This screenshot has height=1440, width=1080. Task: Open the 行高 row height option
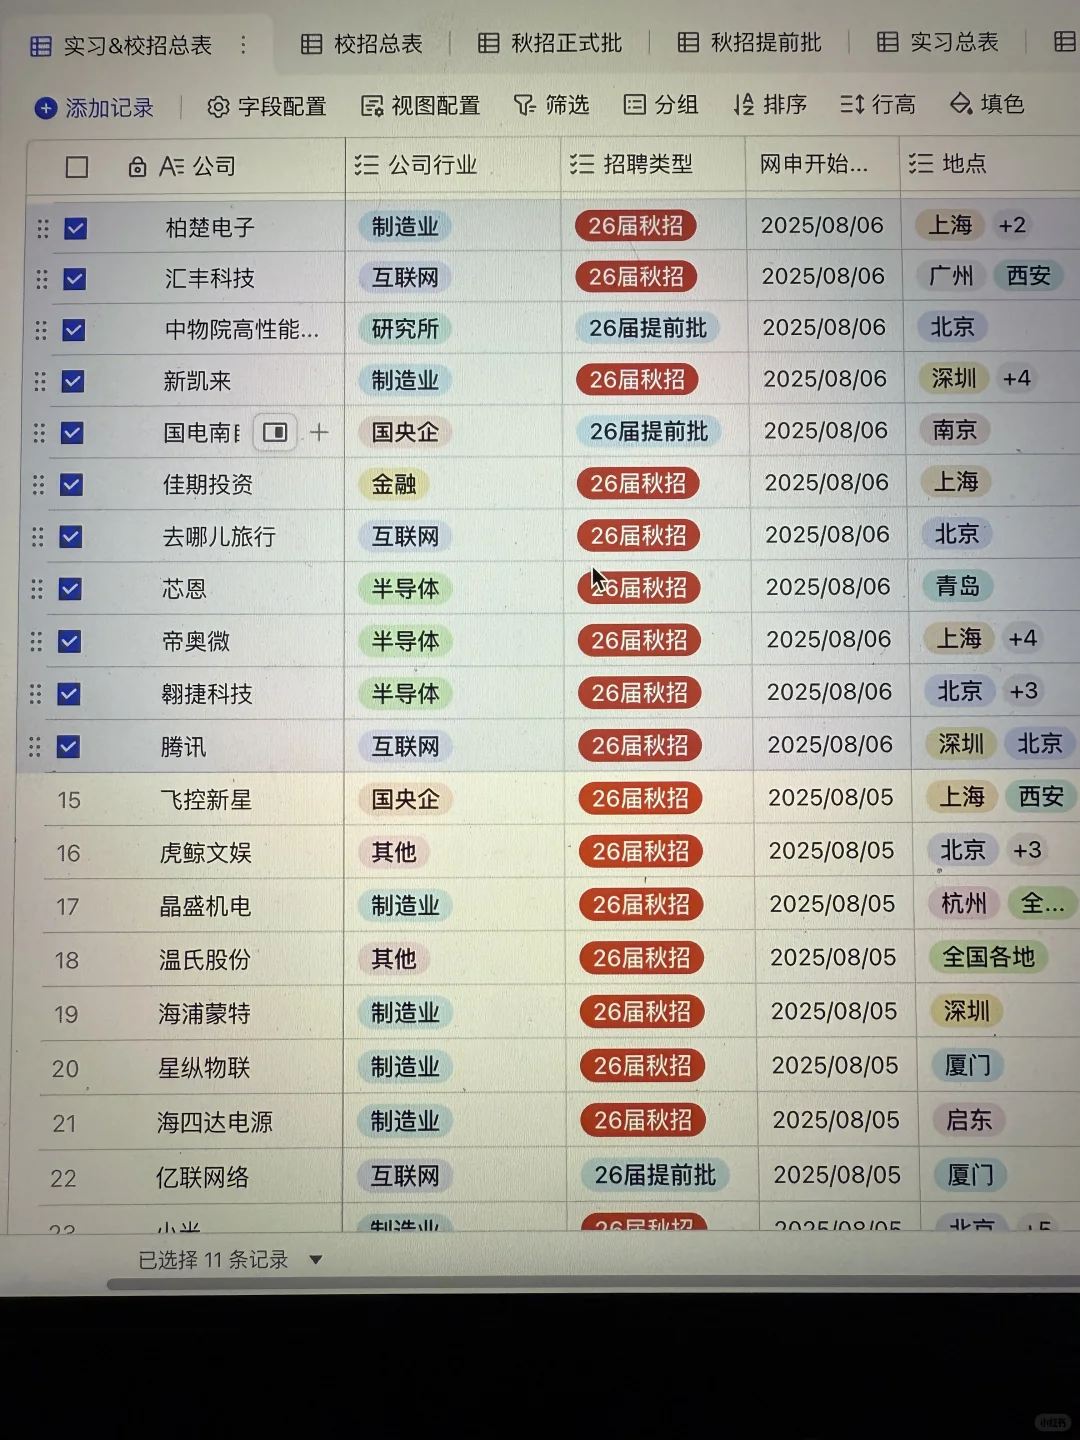click(x=878, y=104)
